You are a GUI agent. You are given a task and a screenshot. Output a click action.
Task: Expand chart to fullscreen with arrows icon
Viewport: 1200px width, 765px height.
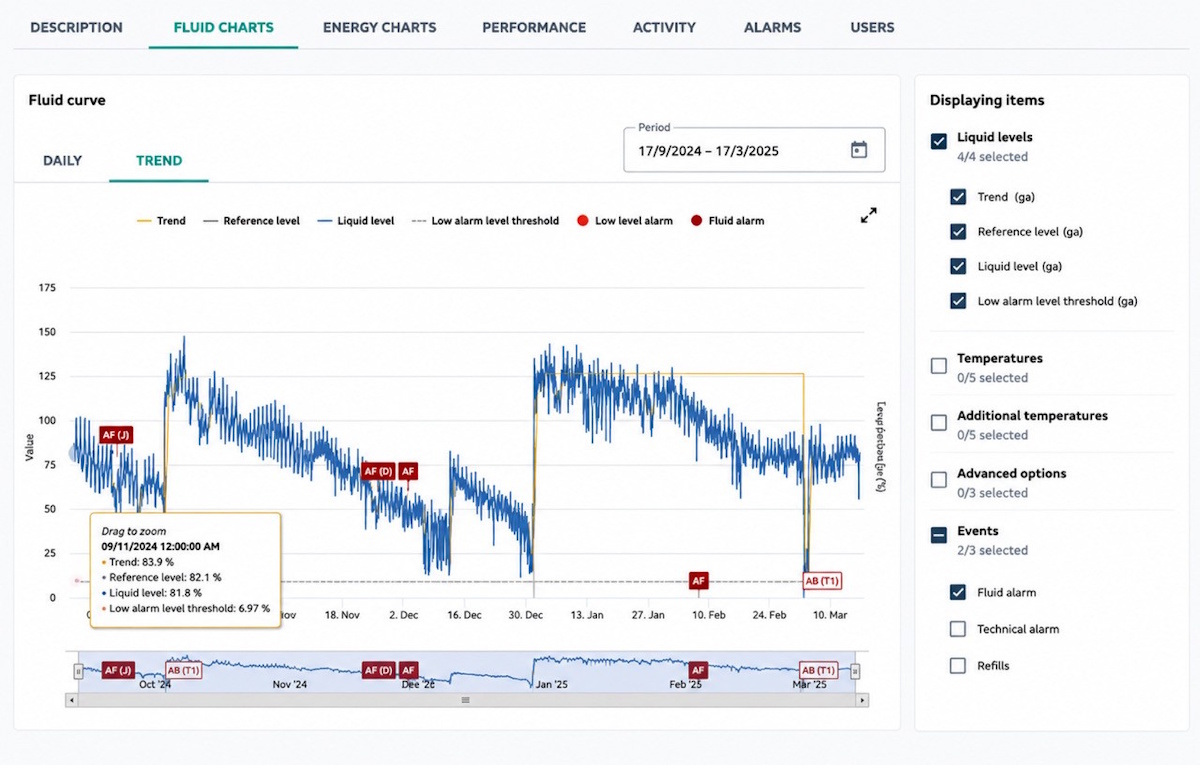(x=869, y=215)
